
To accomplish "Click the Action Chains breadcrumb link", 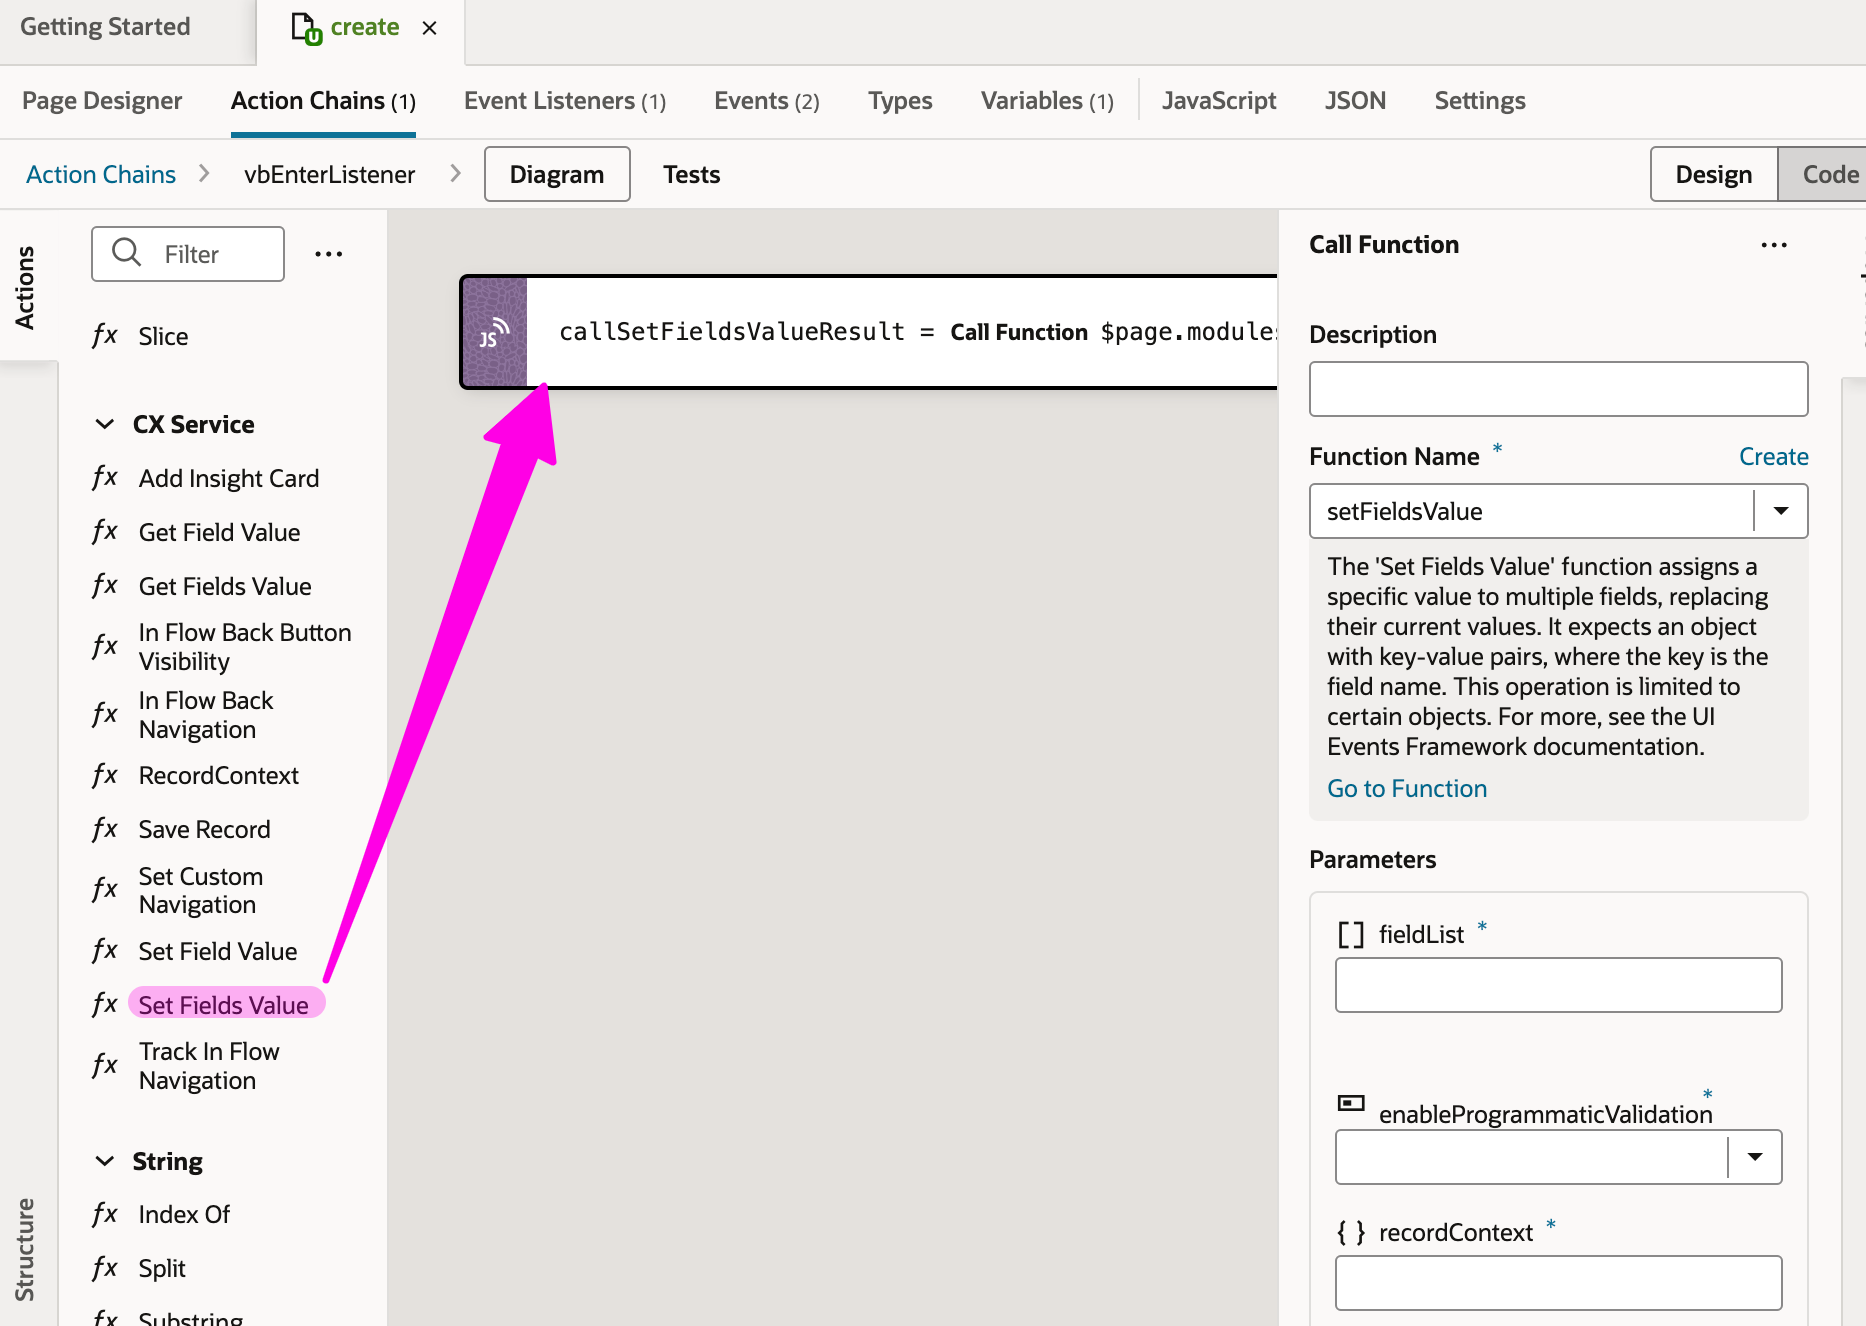I will (x=101, y=174).
